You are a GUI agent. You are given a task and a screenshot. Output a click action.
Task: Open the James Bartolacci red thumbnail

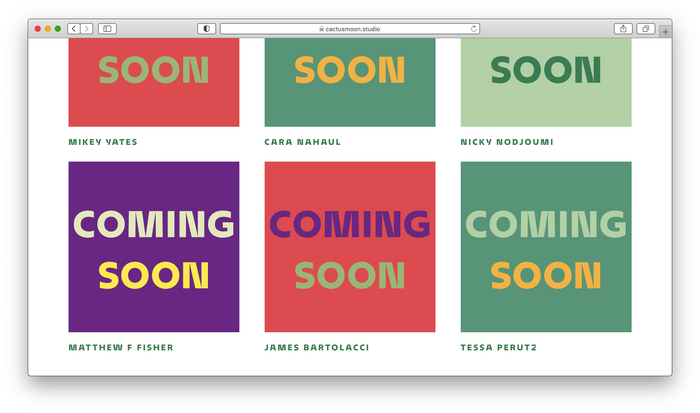pos(350,247)
